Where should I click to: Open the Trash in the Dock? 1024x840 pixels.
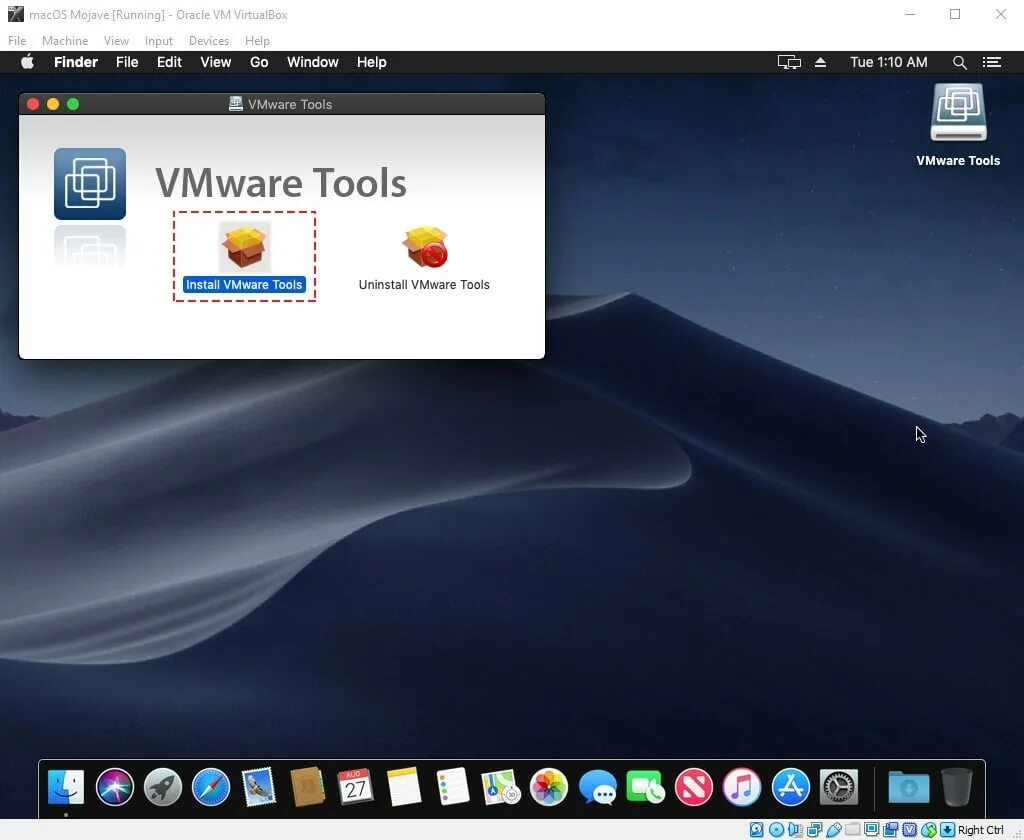point(957,786)
